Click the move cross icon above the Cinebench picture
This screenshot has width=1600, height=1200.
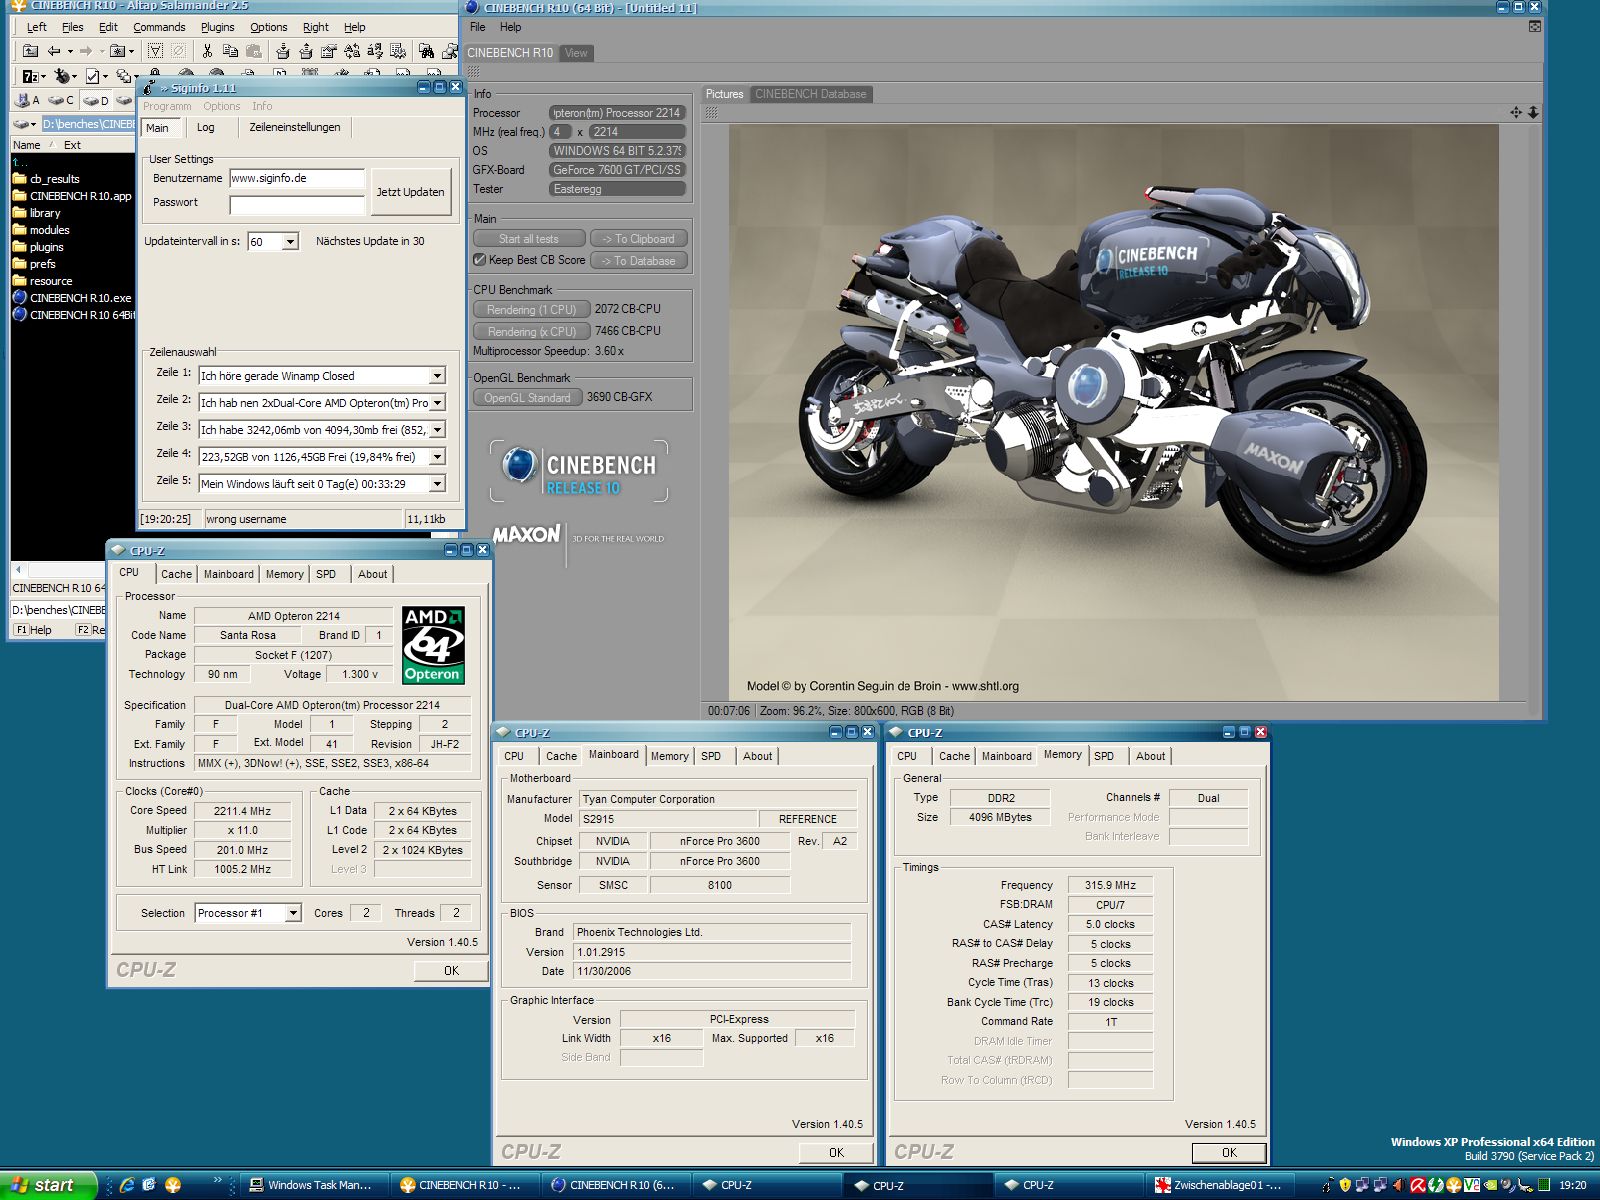point(1516,112)
